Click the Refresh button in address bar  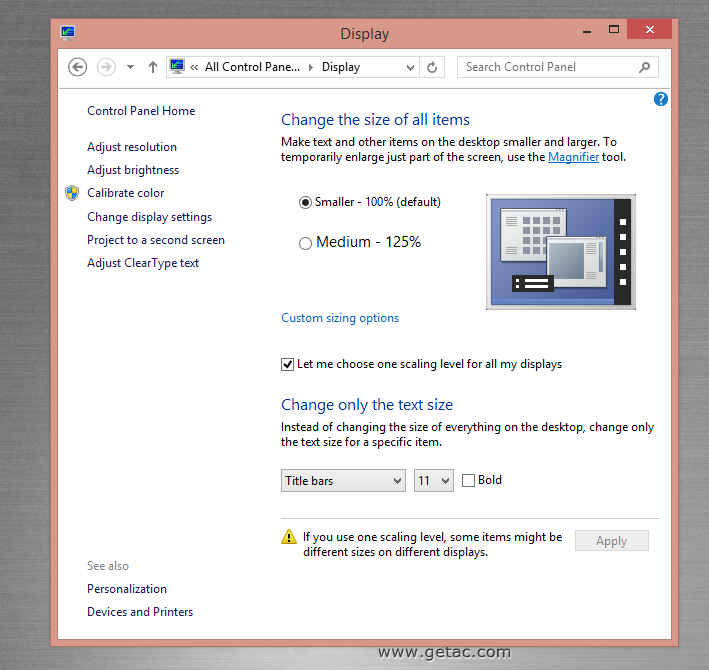coord(432,67)
